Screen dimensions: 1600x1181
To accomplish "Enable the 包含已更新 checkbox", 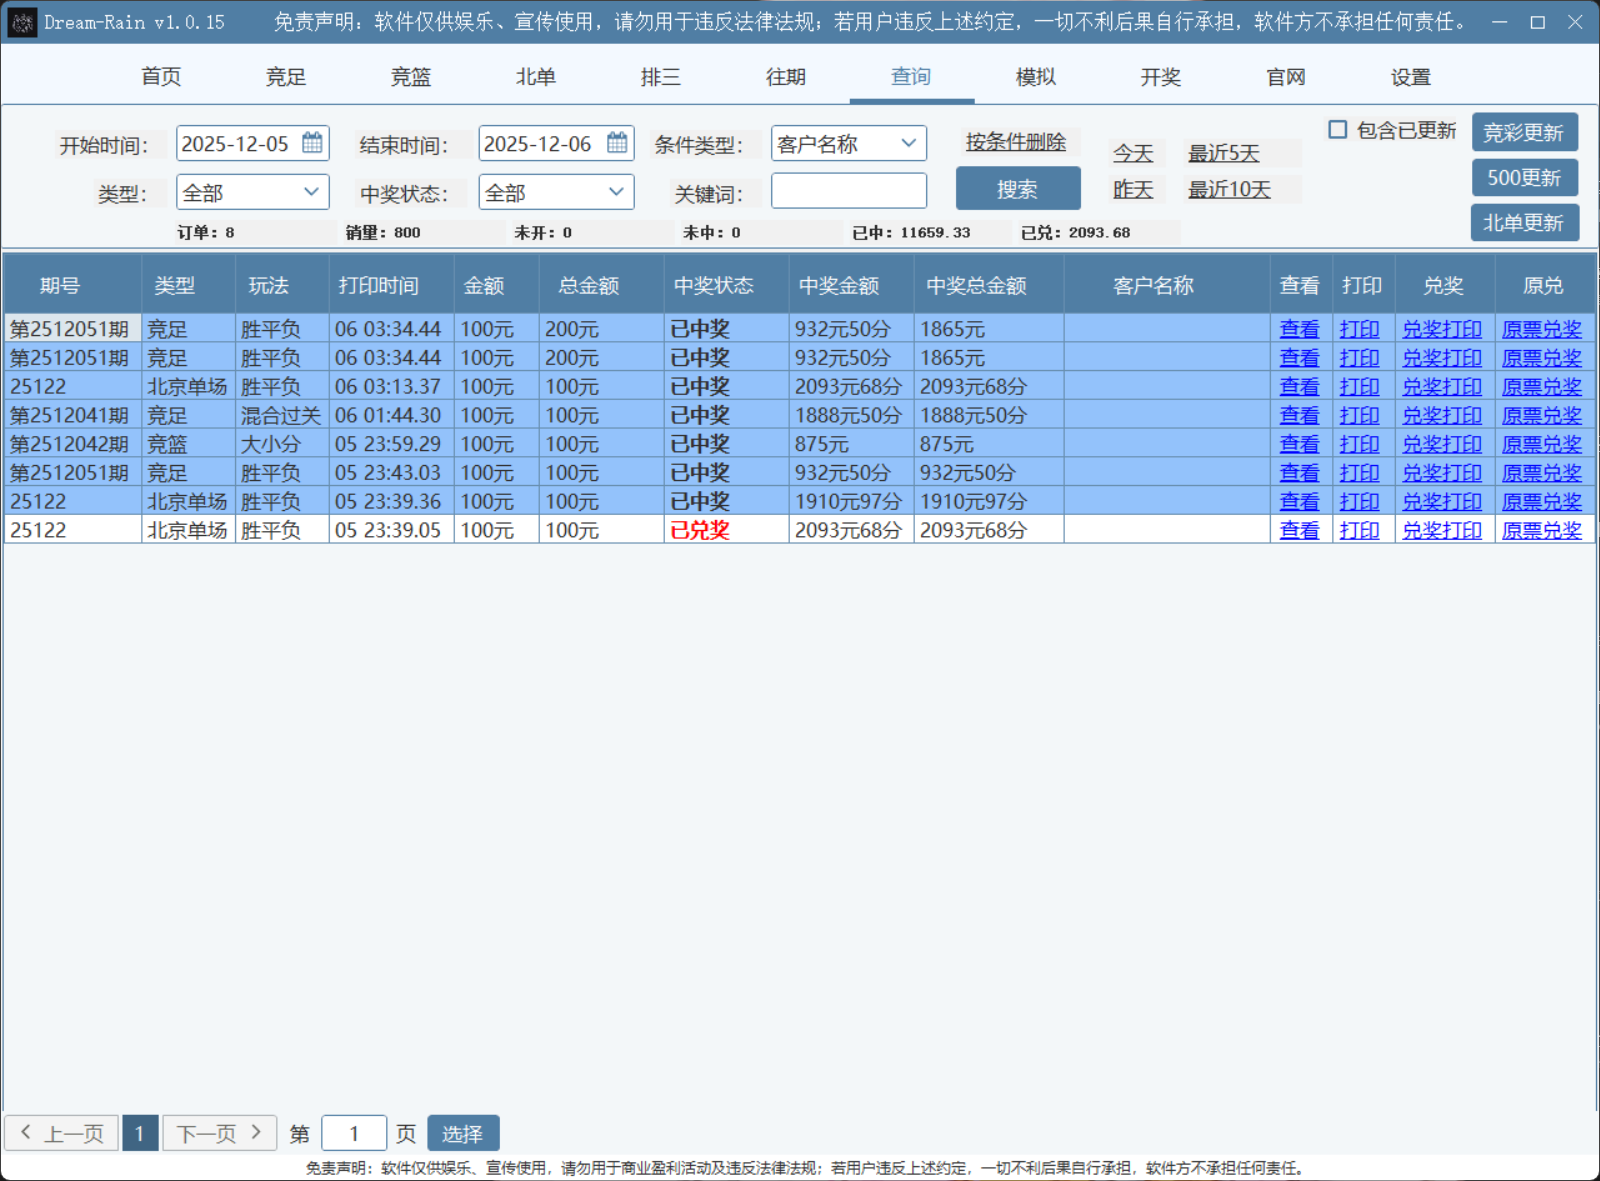I will 1337,130.
